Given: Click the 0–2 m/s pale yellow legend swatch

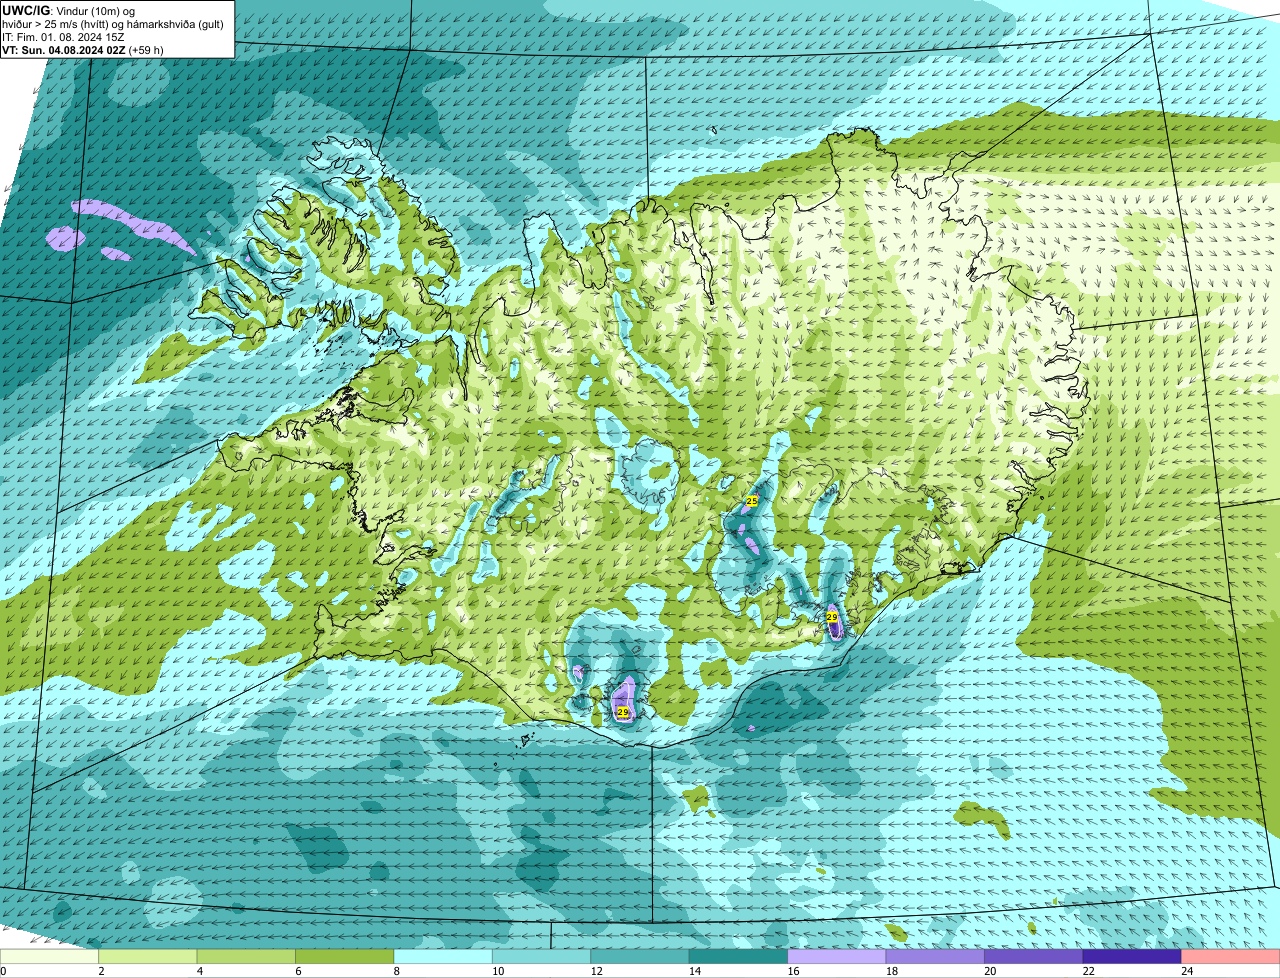Looking at the screenshot, I should pyautogui.click(x=50, y=957).
